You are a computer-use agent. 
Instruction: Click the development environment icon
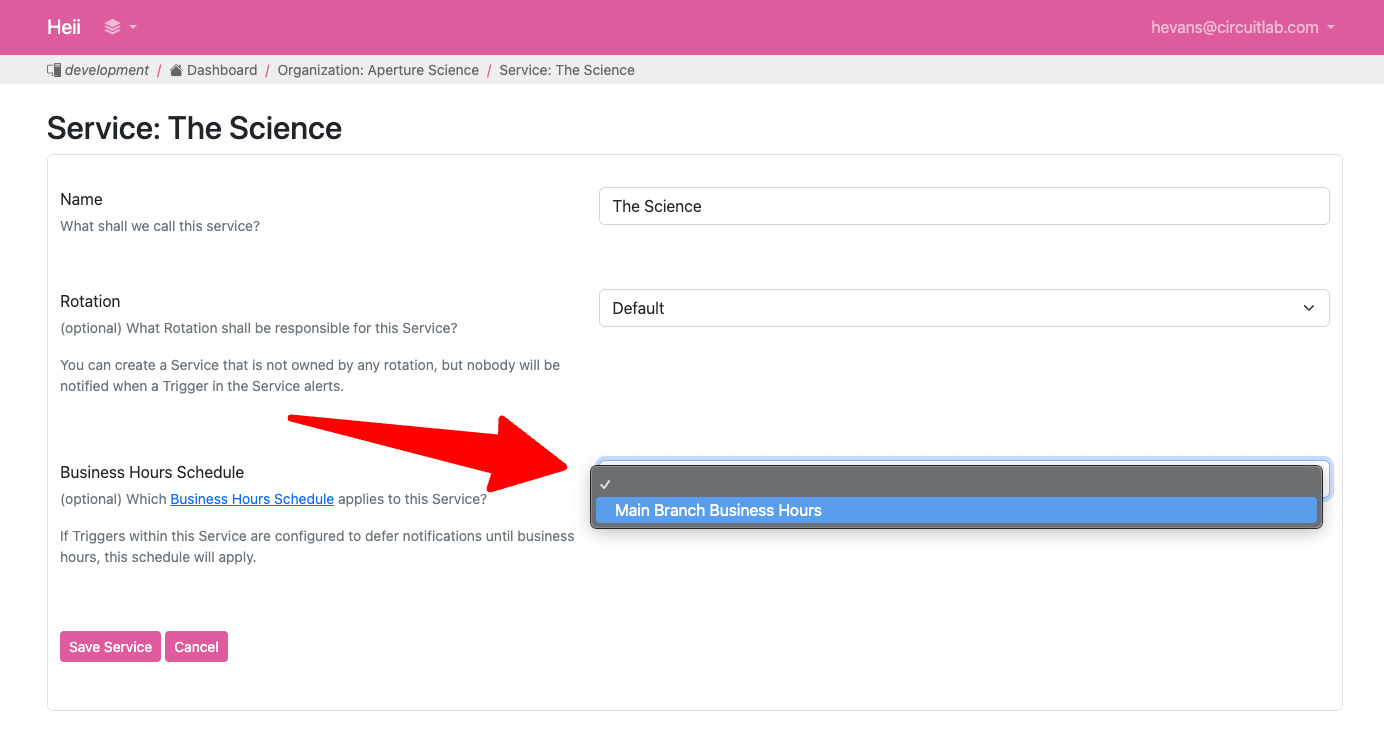[x=54, y=70]
